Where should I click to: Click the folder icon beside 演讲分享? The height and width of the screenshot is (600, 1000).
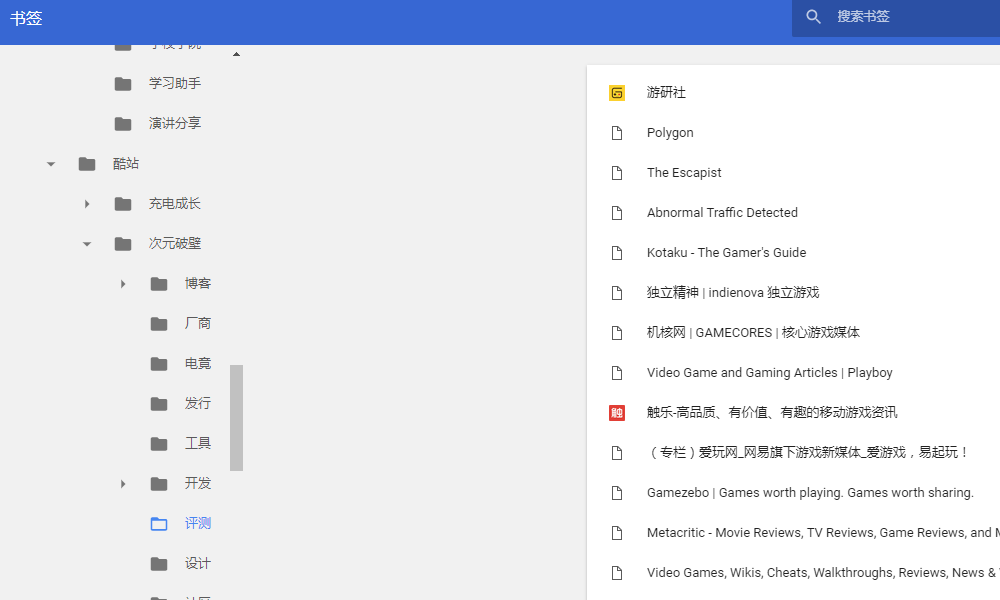click(x=123, y=124)
